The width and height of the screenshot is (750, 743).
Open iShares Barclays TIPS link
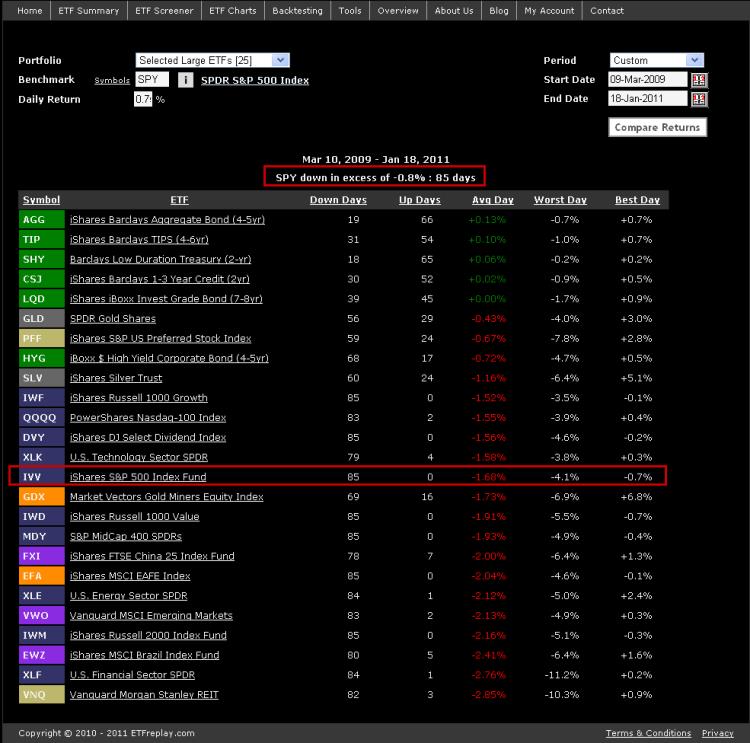(139, 239)
